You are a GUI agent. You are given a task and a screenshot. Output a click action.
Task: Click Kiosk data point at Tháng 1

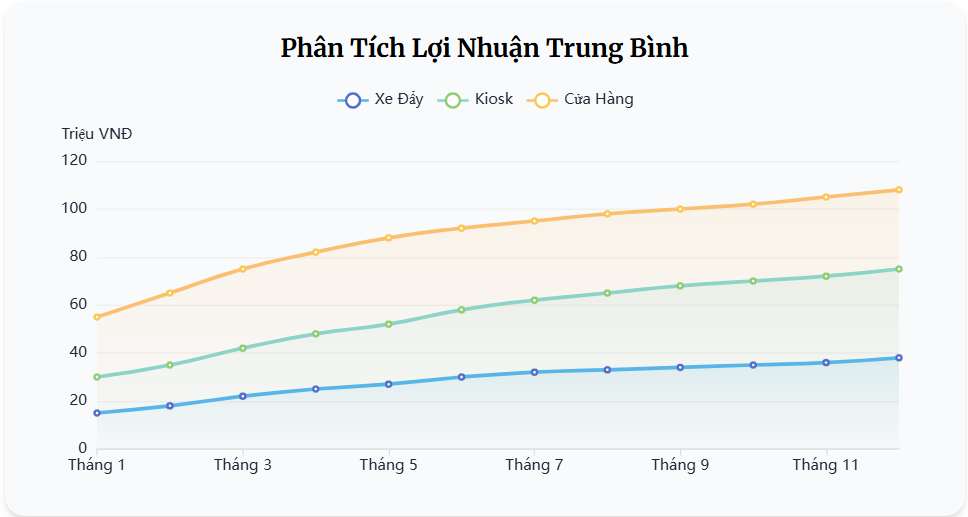[x=97, y=377]
